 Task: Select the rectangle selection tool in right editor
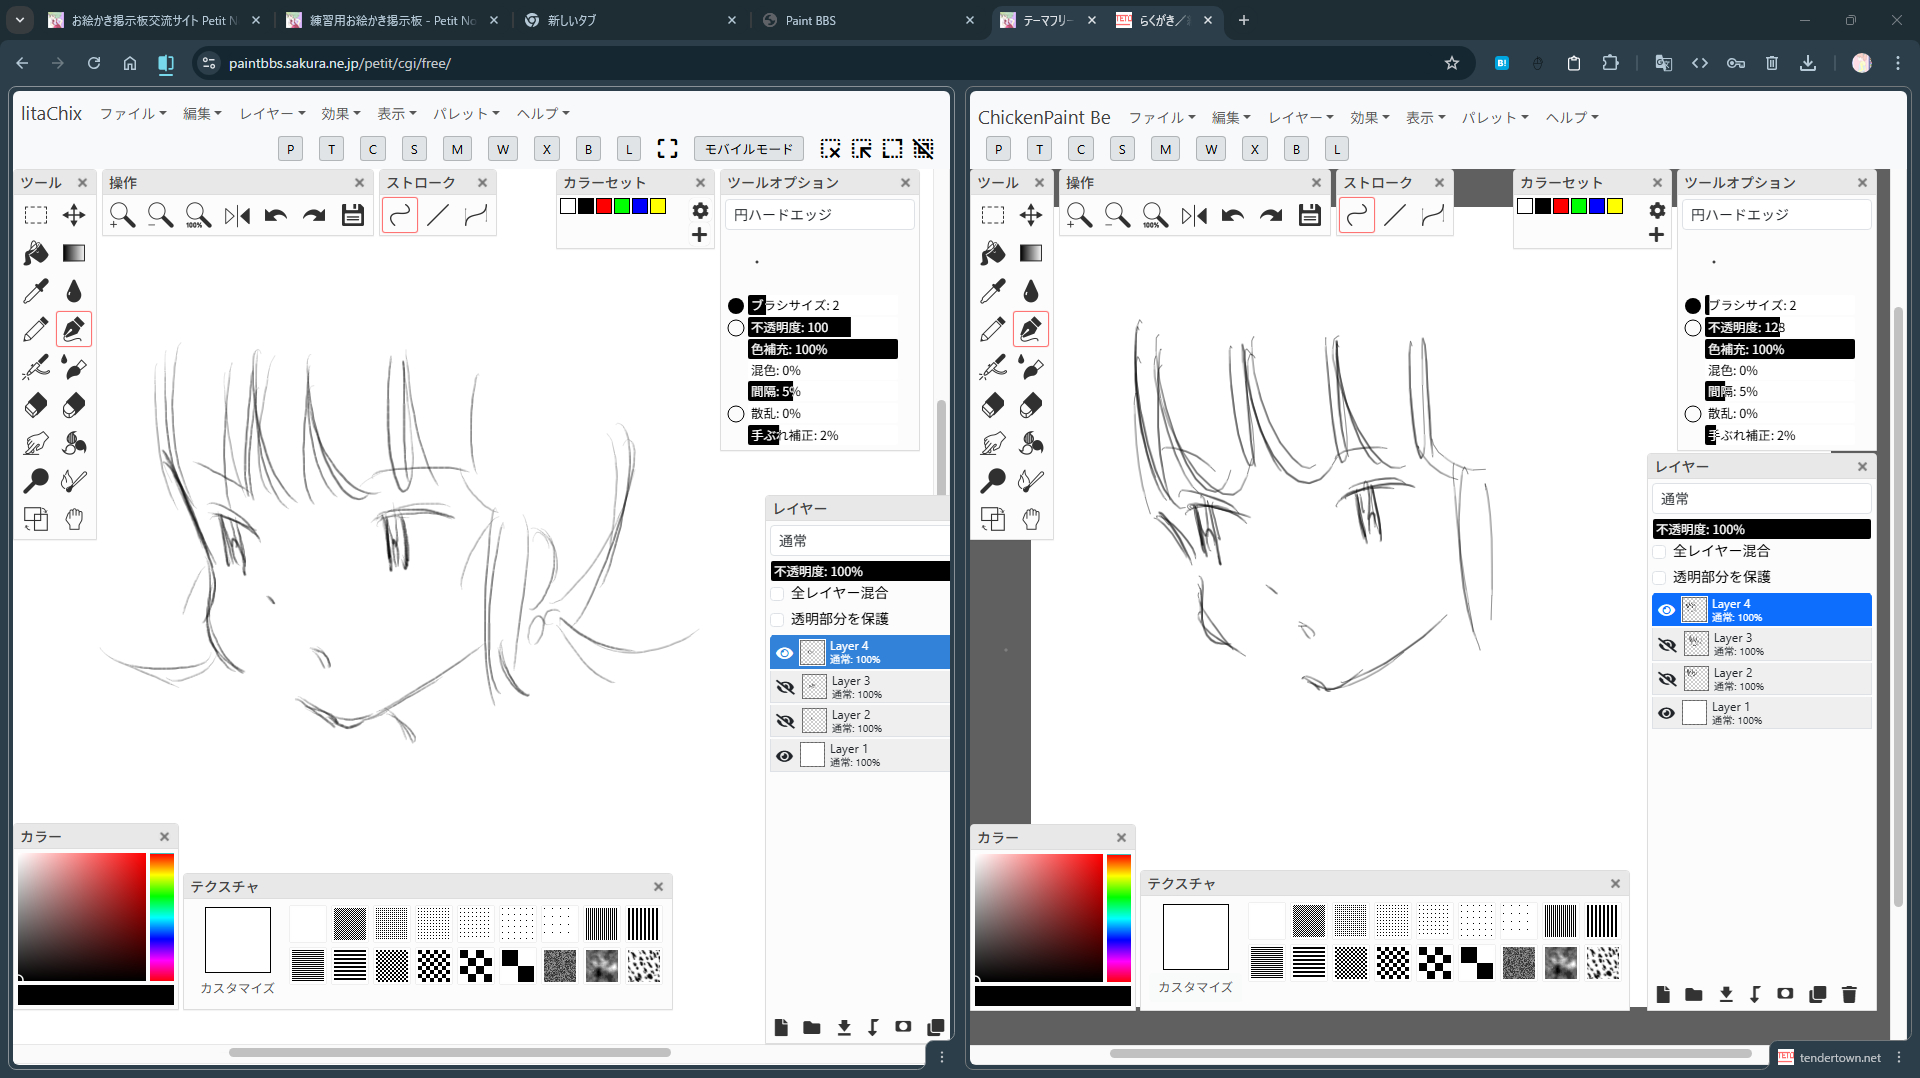(x=993, y=215)
